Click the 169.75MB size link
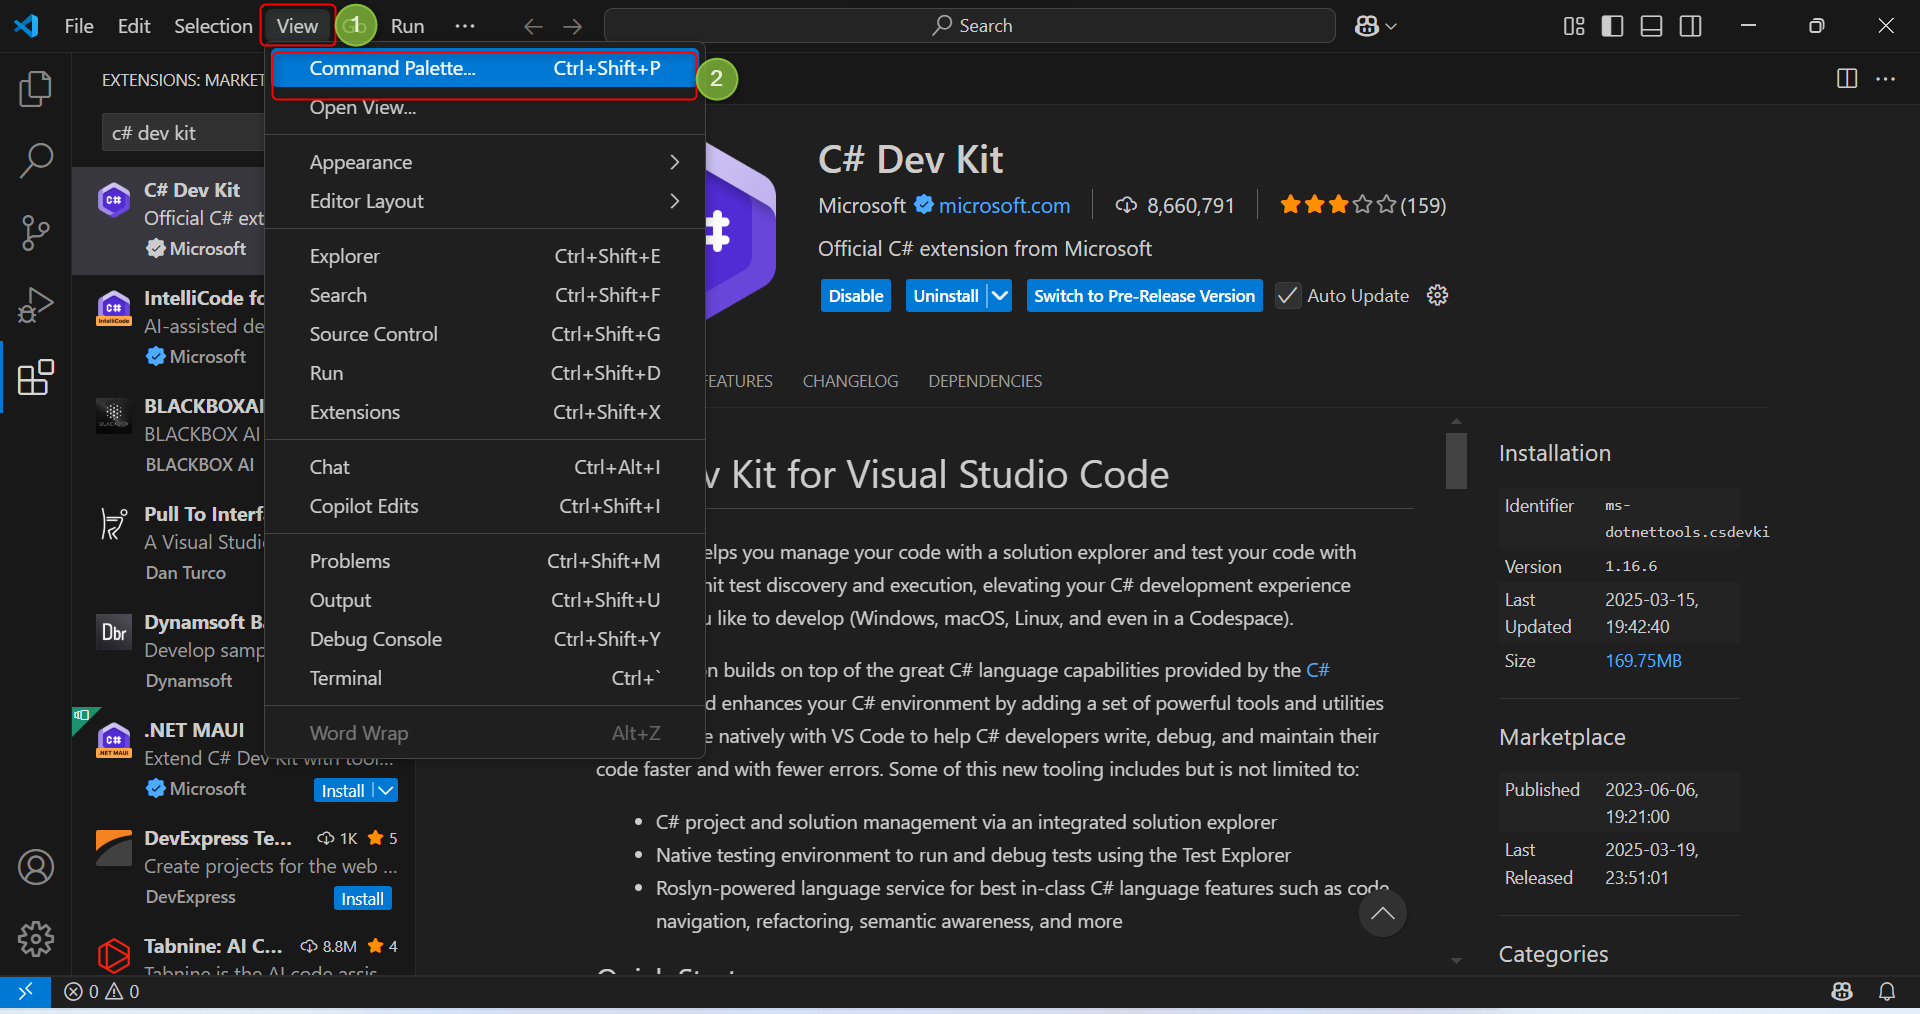The width and height of the screenshot is (1920, 1014). click(x=1643, y=661)
